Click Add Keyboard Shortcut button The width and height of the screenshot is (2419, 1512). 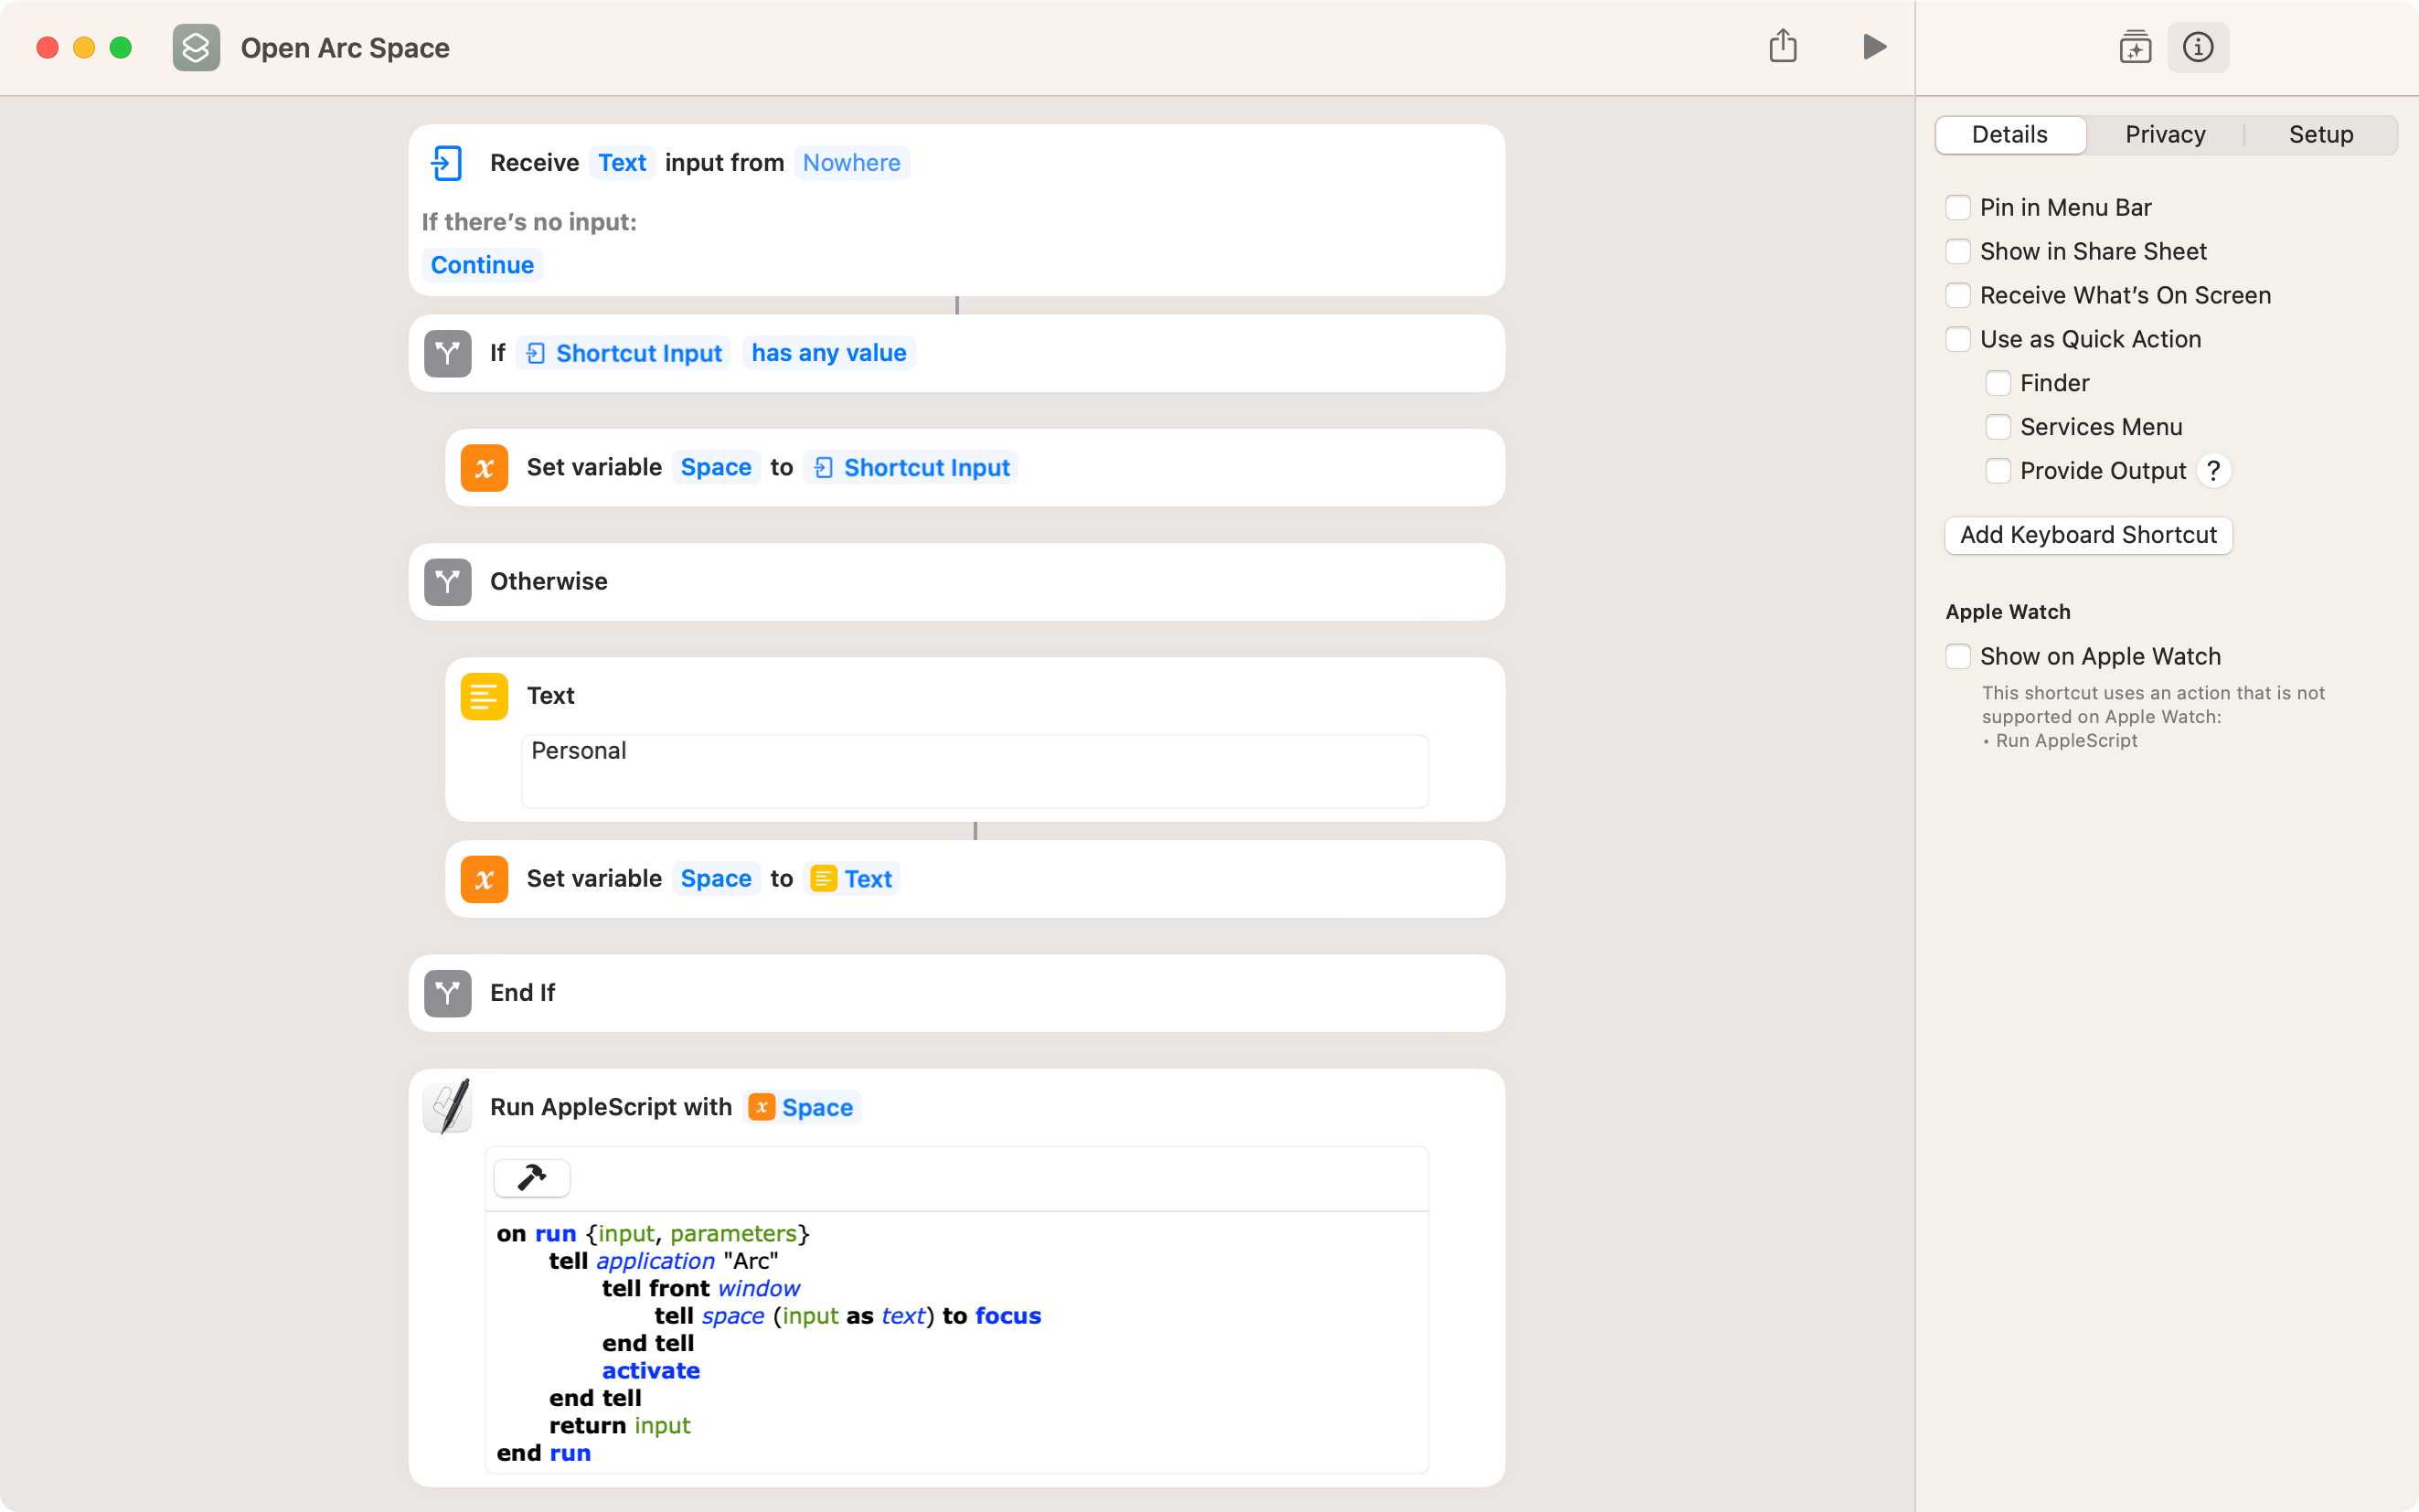pos(2088,533)
